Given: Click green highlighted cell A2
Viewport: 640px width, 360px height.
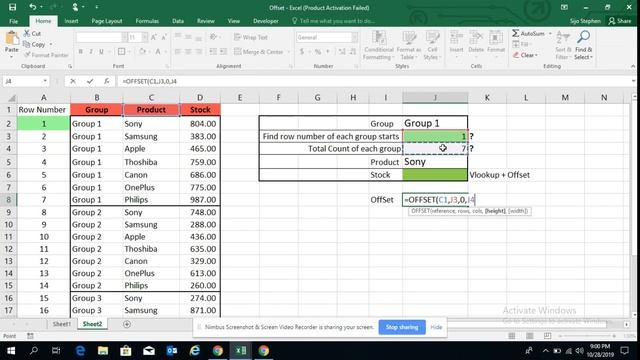Looking at the screenshot, I should (x=43, y=124).
